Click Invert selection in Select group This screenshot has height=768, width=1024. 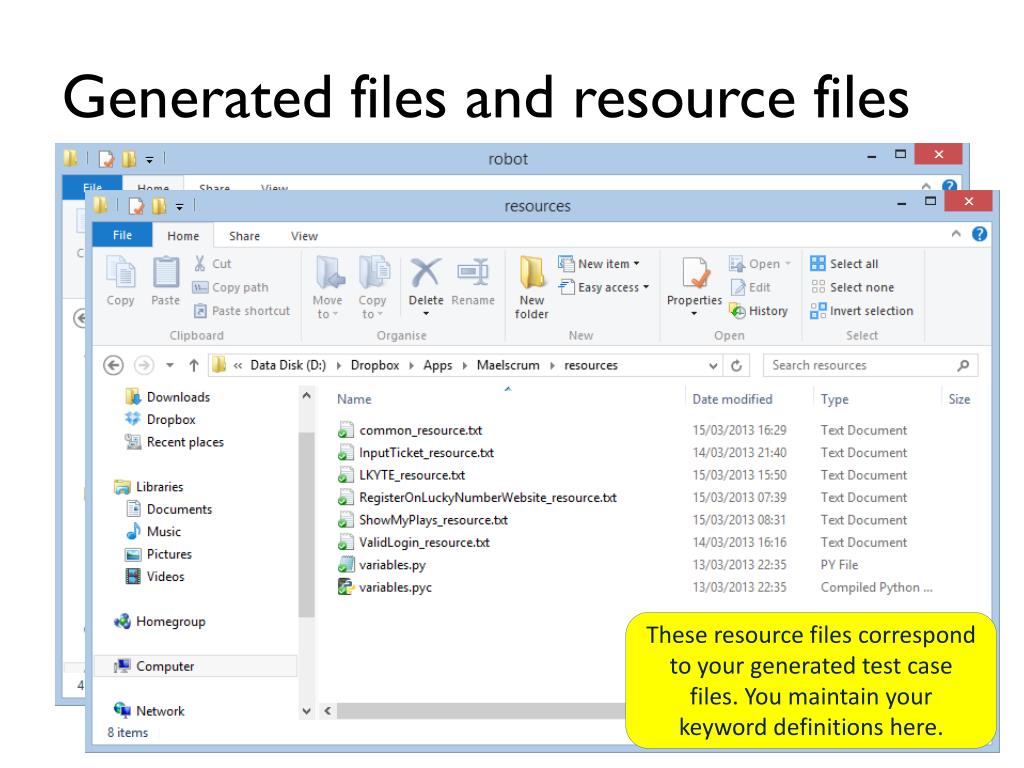click(861, 311)
